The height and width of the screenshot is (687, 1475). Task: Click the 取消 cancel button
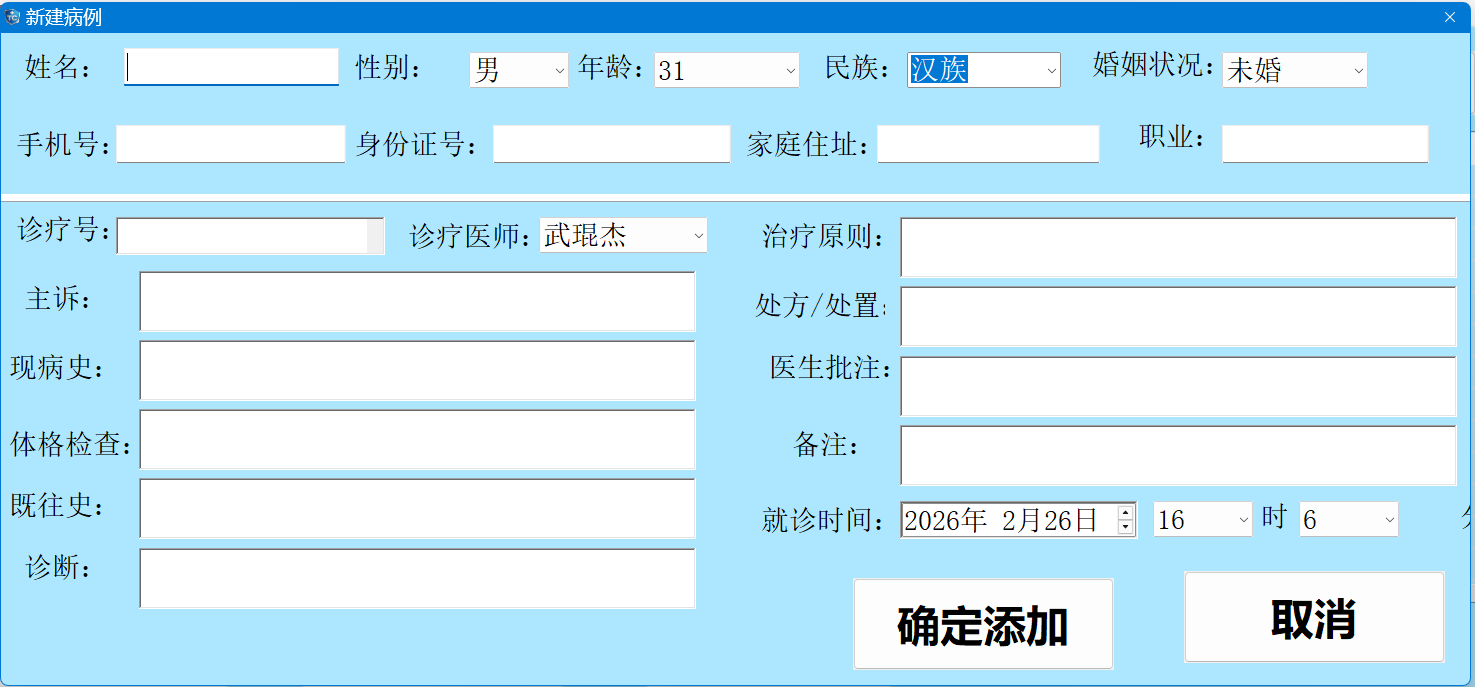click(x=1313, y=619)
